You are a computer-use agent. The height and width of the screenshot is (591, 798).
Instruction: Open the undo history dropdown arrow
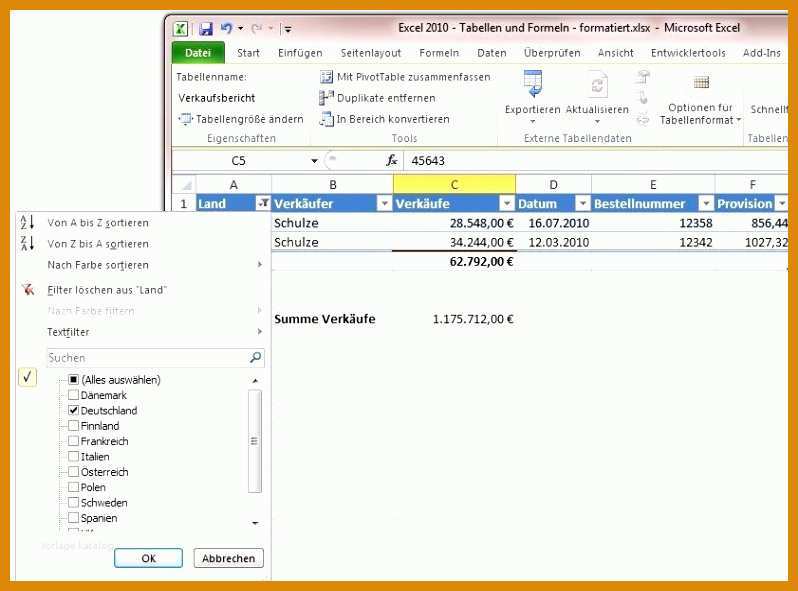[x=240, y=29]
